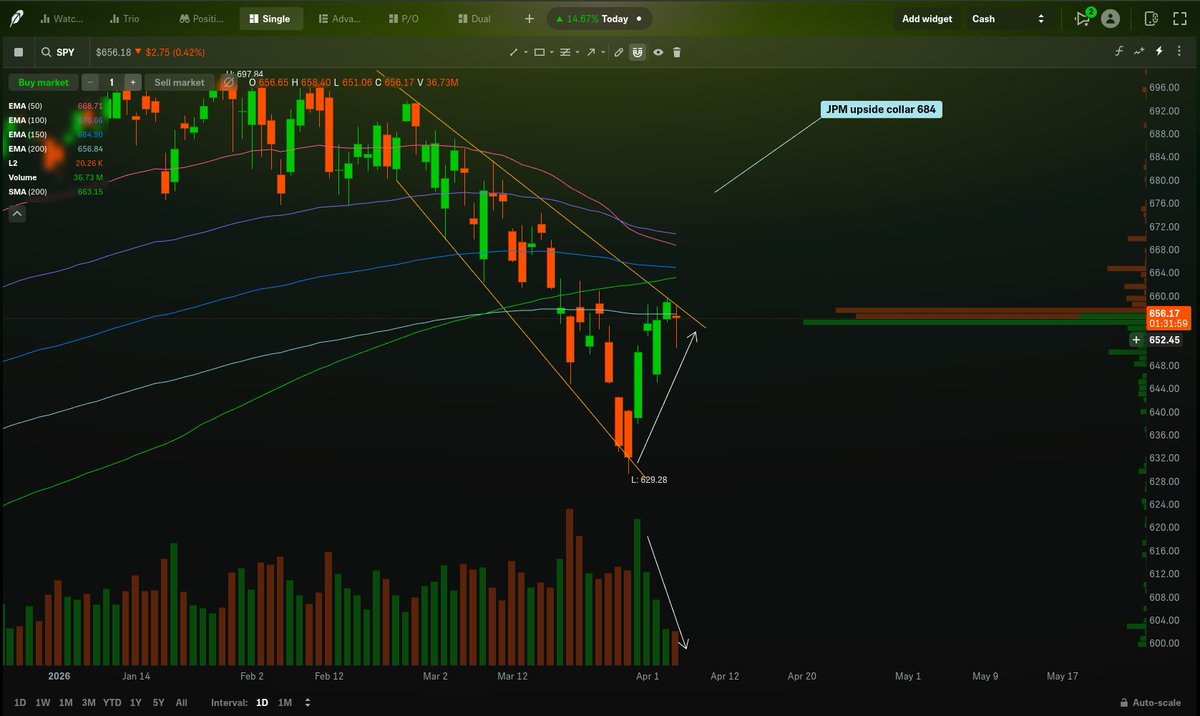The height and width of the screenshot is (716, 1200).
Task: Toggle drawings visibility eye icon
Action: coord(658,52)
